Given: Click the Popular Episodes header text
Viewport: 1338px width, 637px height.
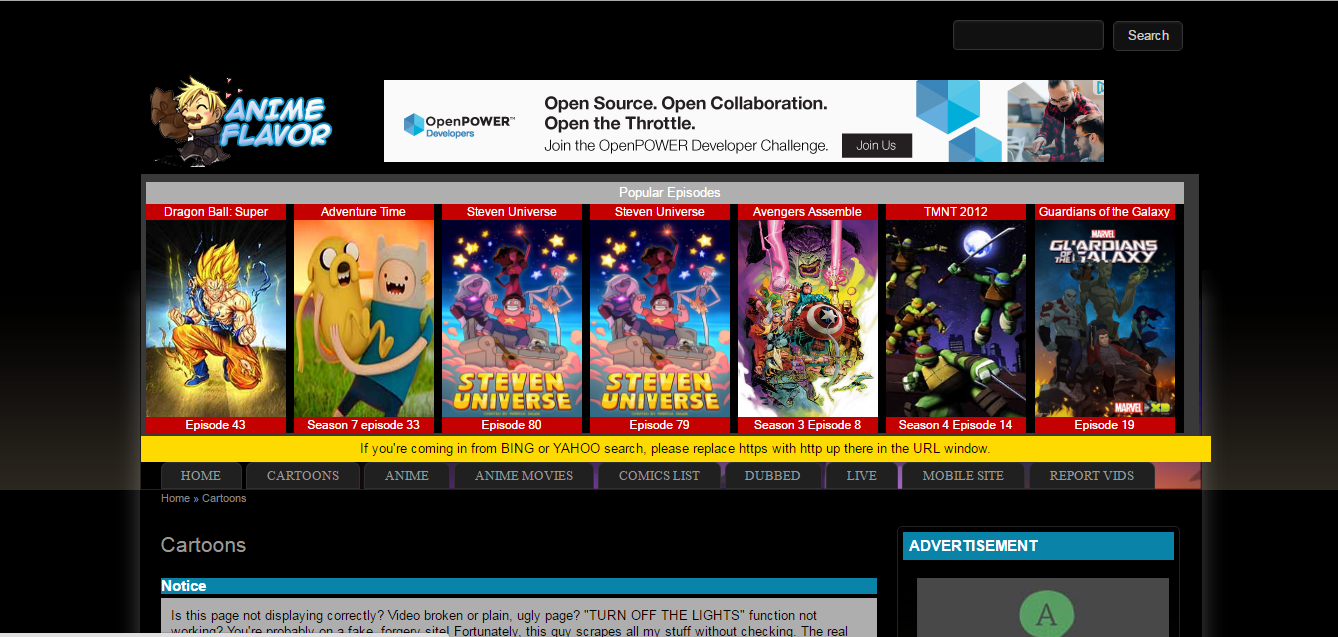Looking at the screenshot, I should point(670,193).
